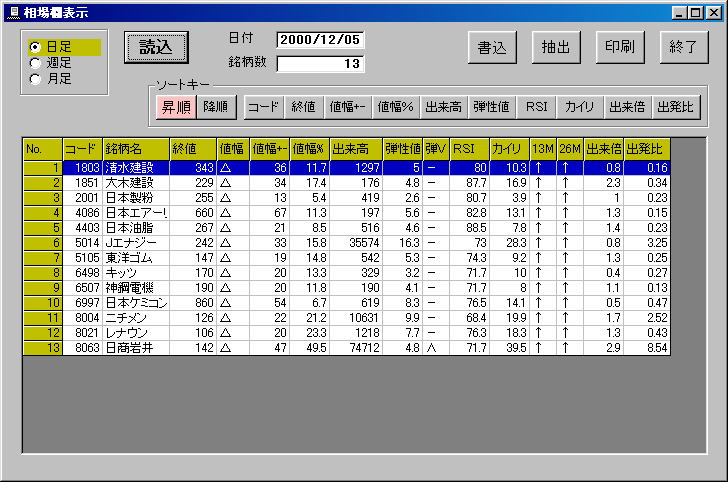Click the キッツ name cell

136,273
